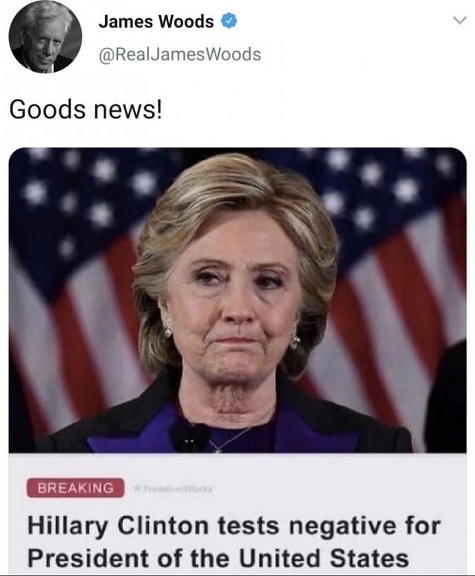Viewport: 475px width, 576px height.
Task: Open the circular profile avatar photo
Action: coord(45,37)
